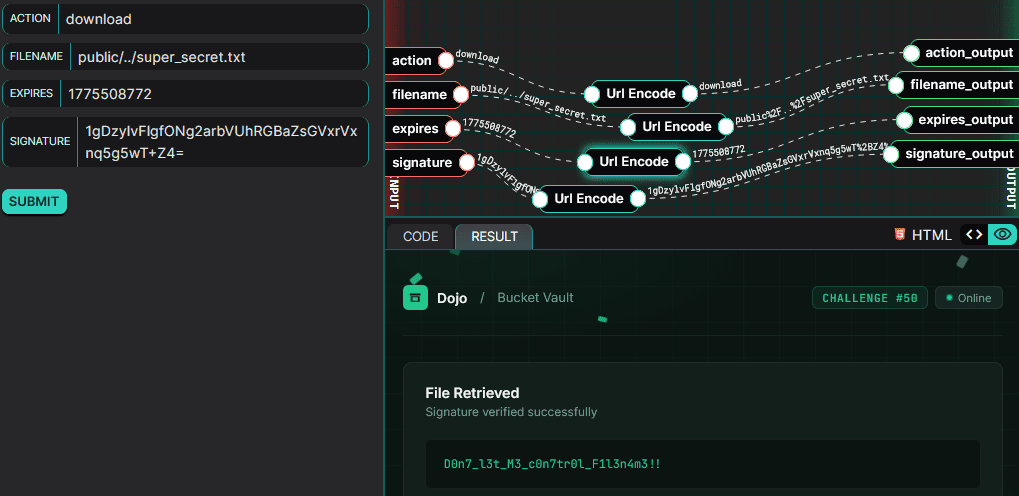Click the output port of the expires node
Viewport: 1019px width, 496px height.
(x=453, y=129)
